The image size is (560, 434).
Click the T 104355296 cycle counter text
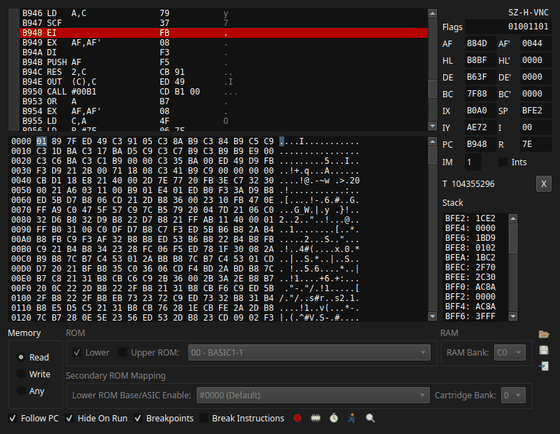[468, 184]
